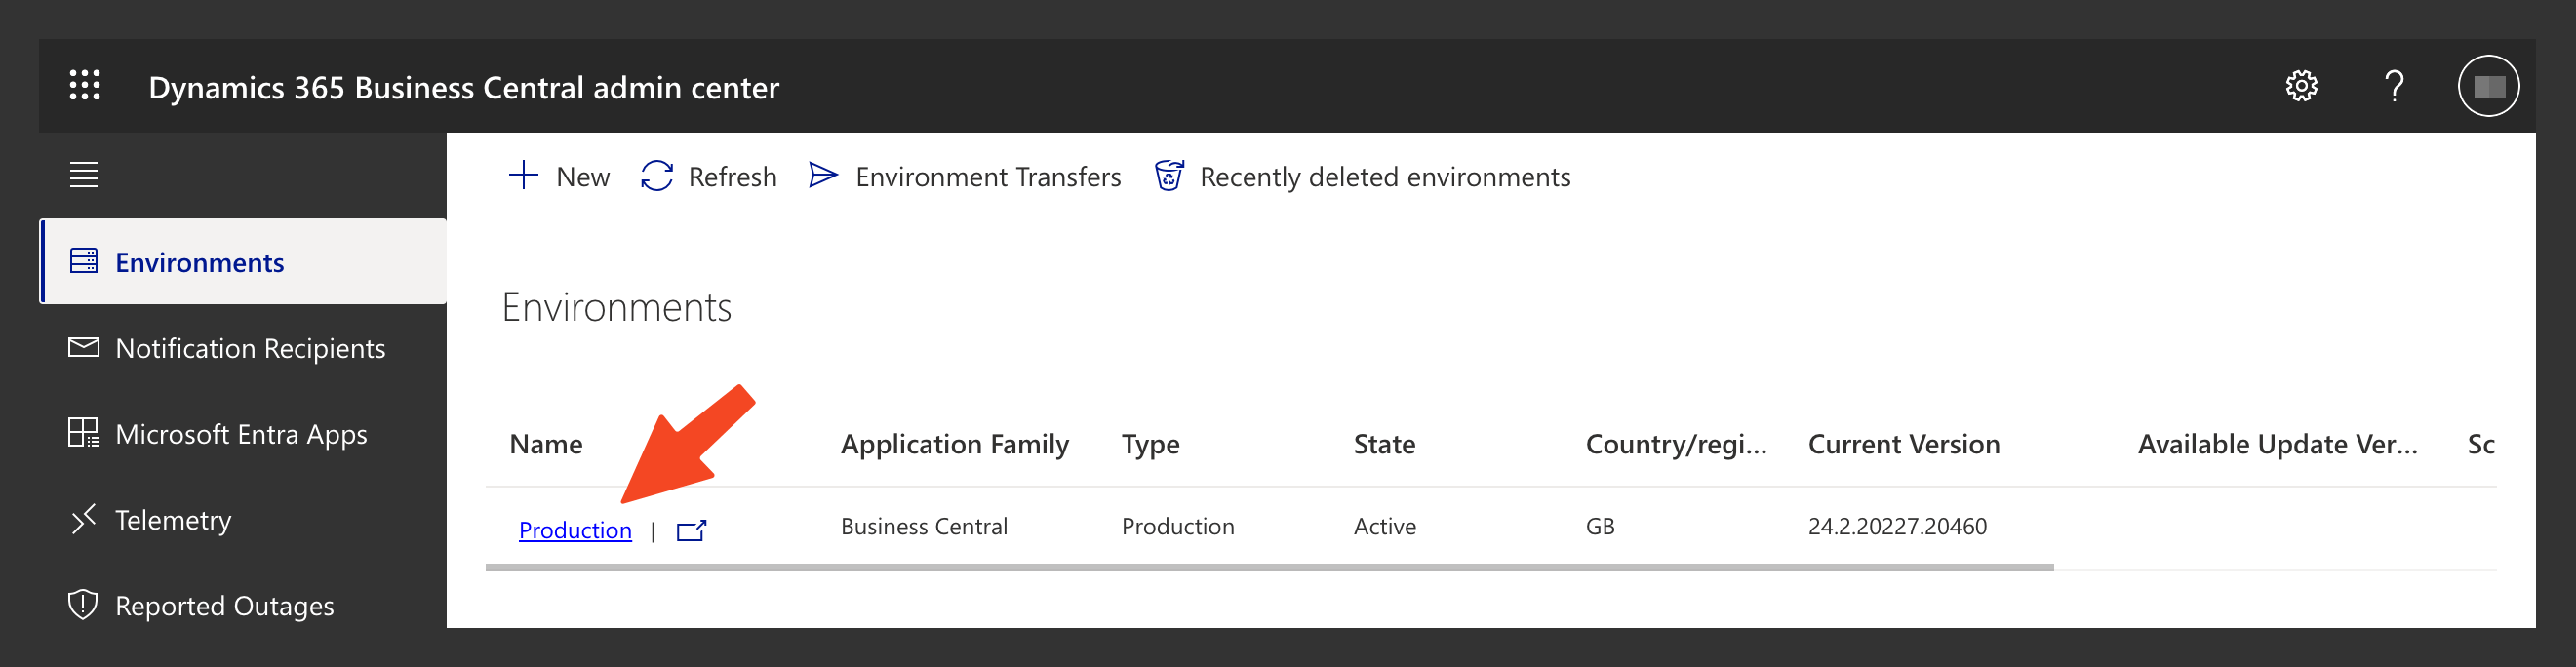Screen dimensions: 2576x667
Task: Click the Production type cell
Action: click(x=1177, y=526)
